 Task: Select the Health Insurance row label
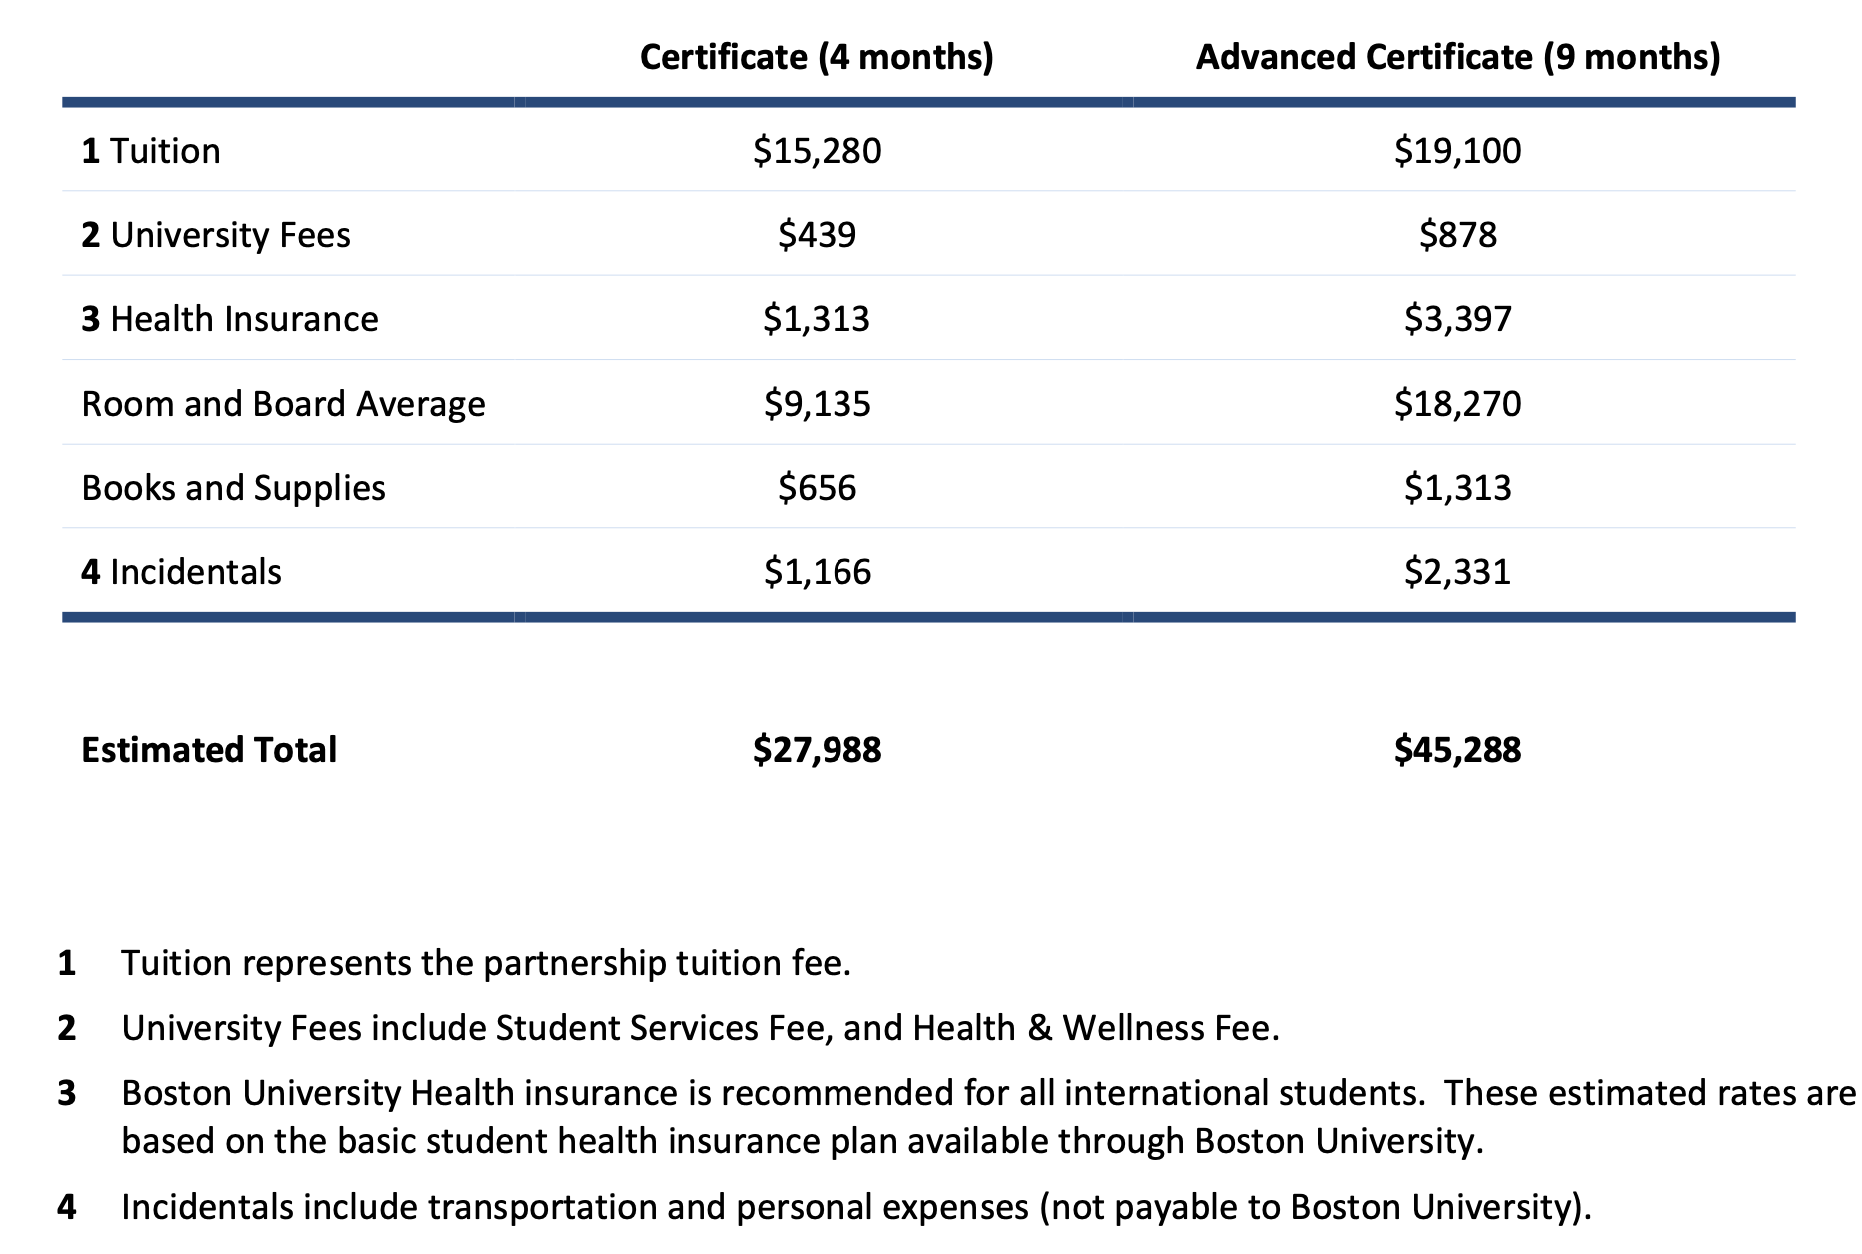pos(230,319)
